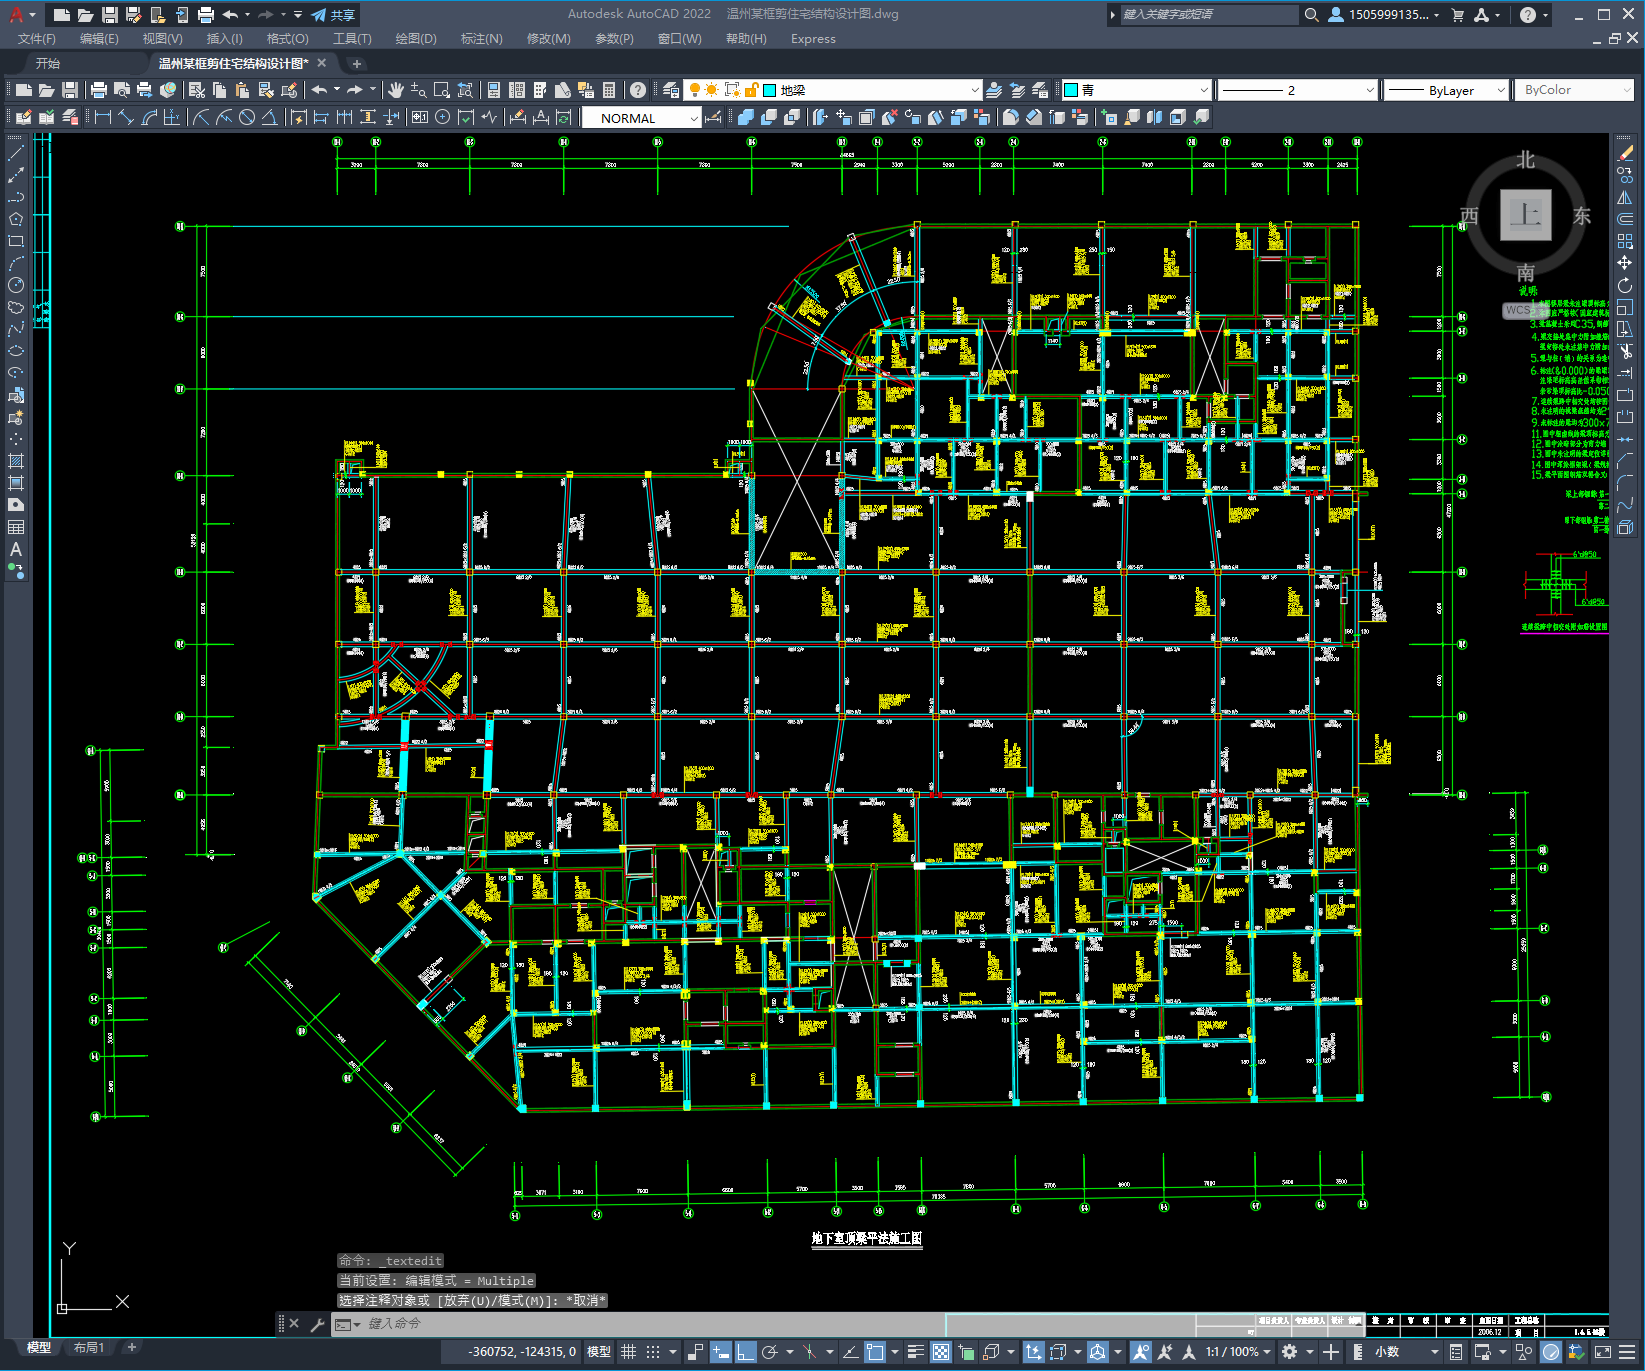The height and width of the screenshot is (1371, 1645).
Task: Select the Move tool in modify toolbar
Action: point(1625,263)
